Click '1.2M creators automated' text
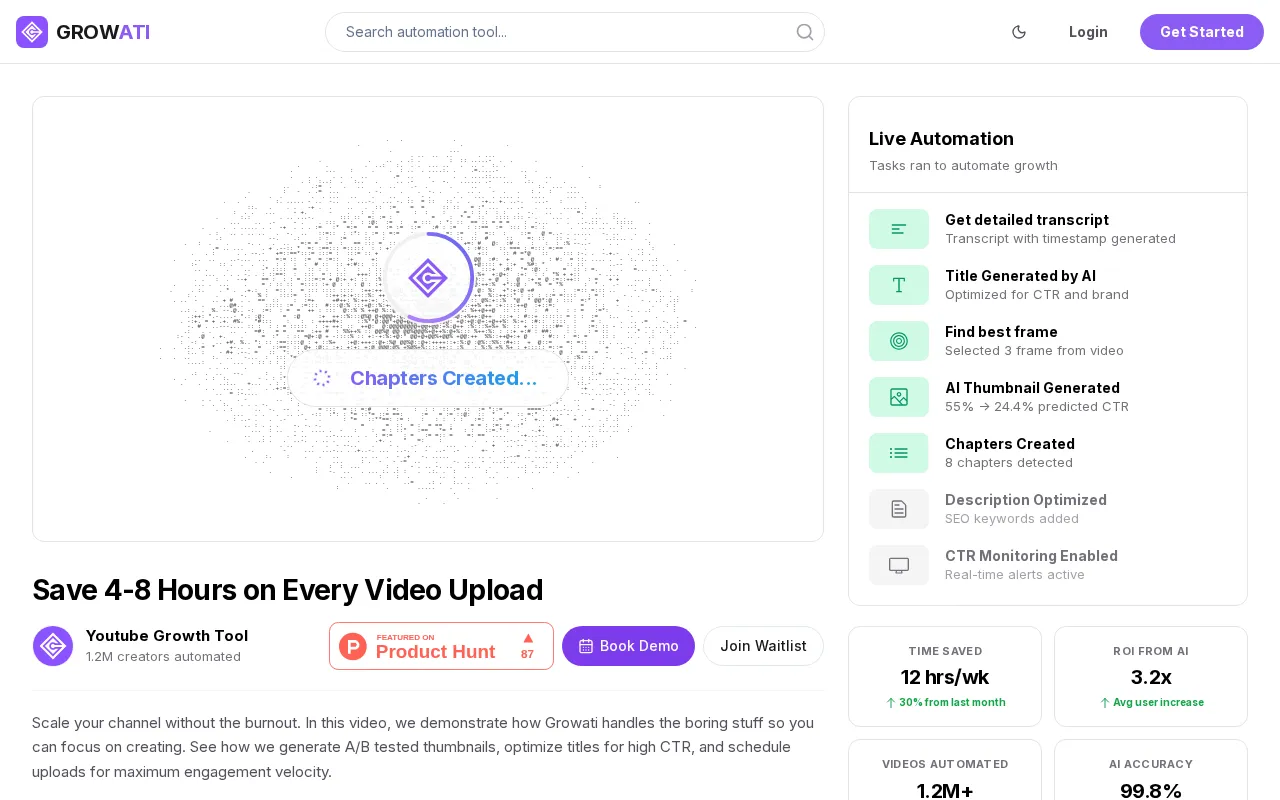The width and height of the screenshot is (1280, 800). [163, 656]
